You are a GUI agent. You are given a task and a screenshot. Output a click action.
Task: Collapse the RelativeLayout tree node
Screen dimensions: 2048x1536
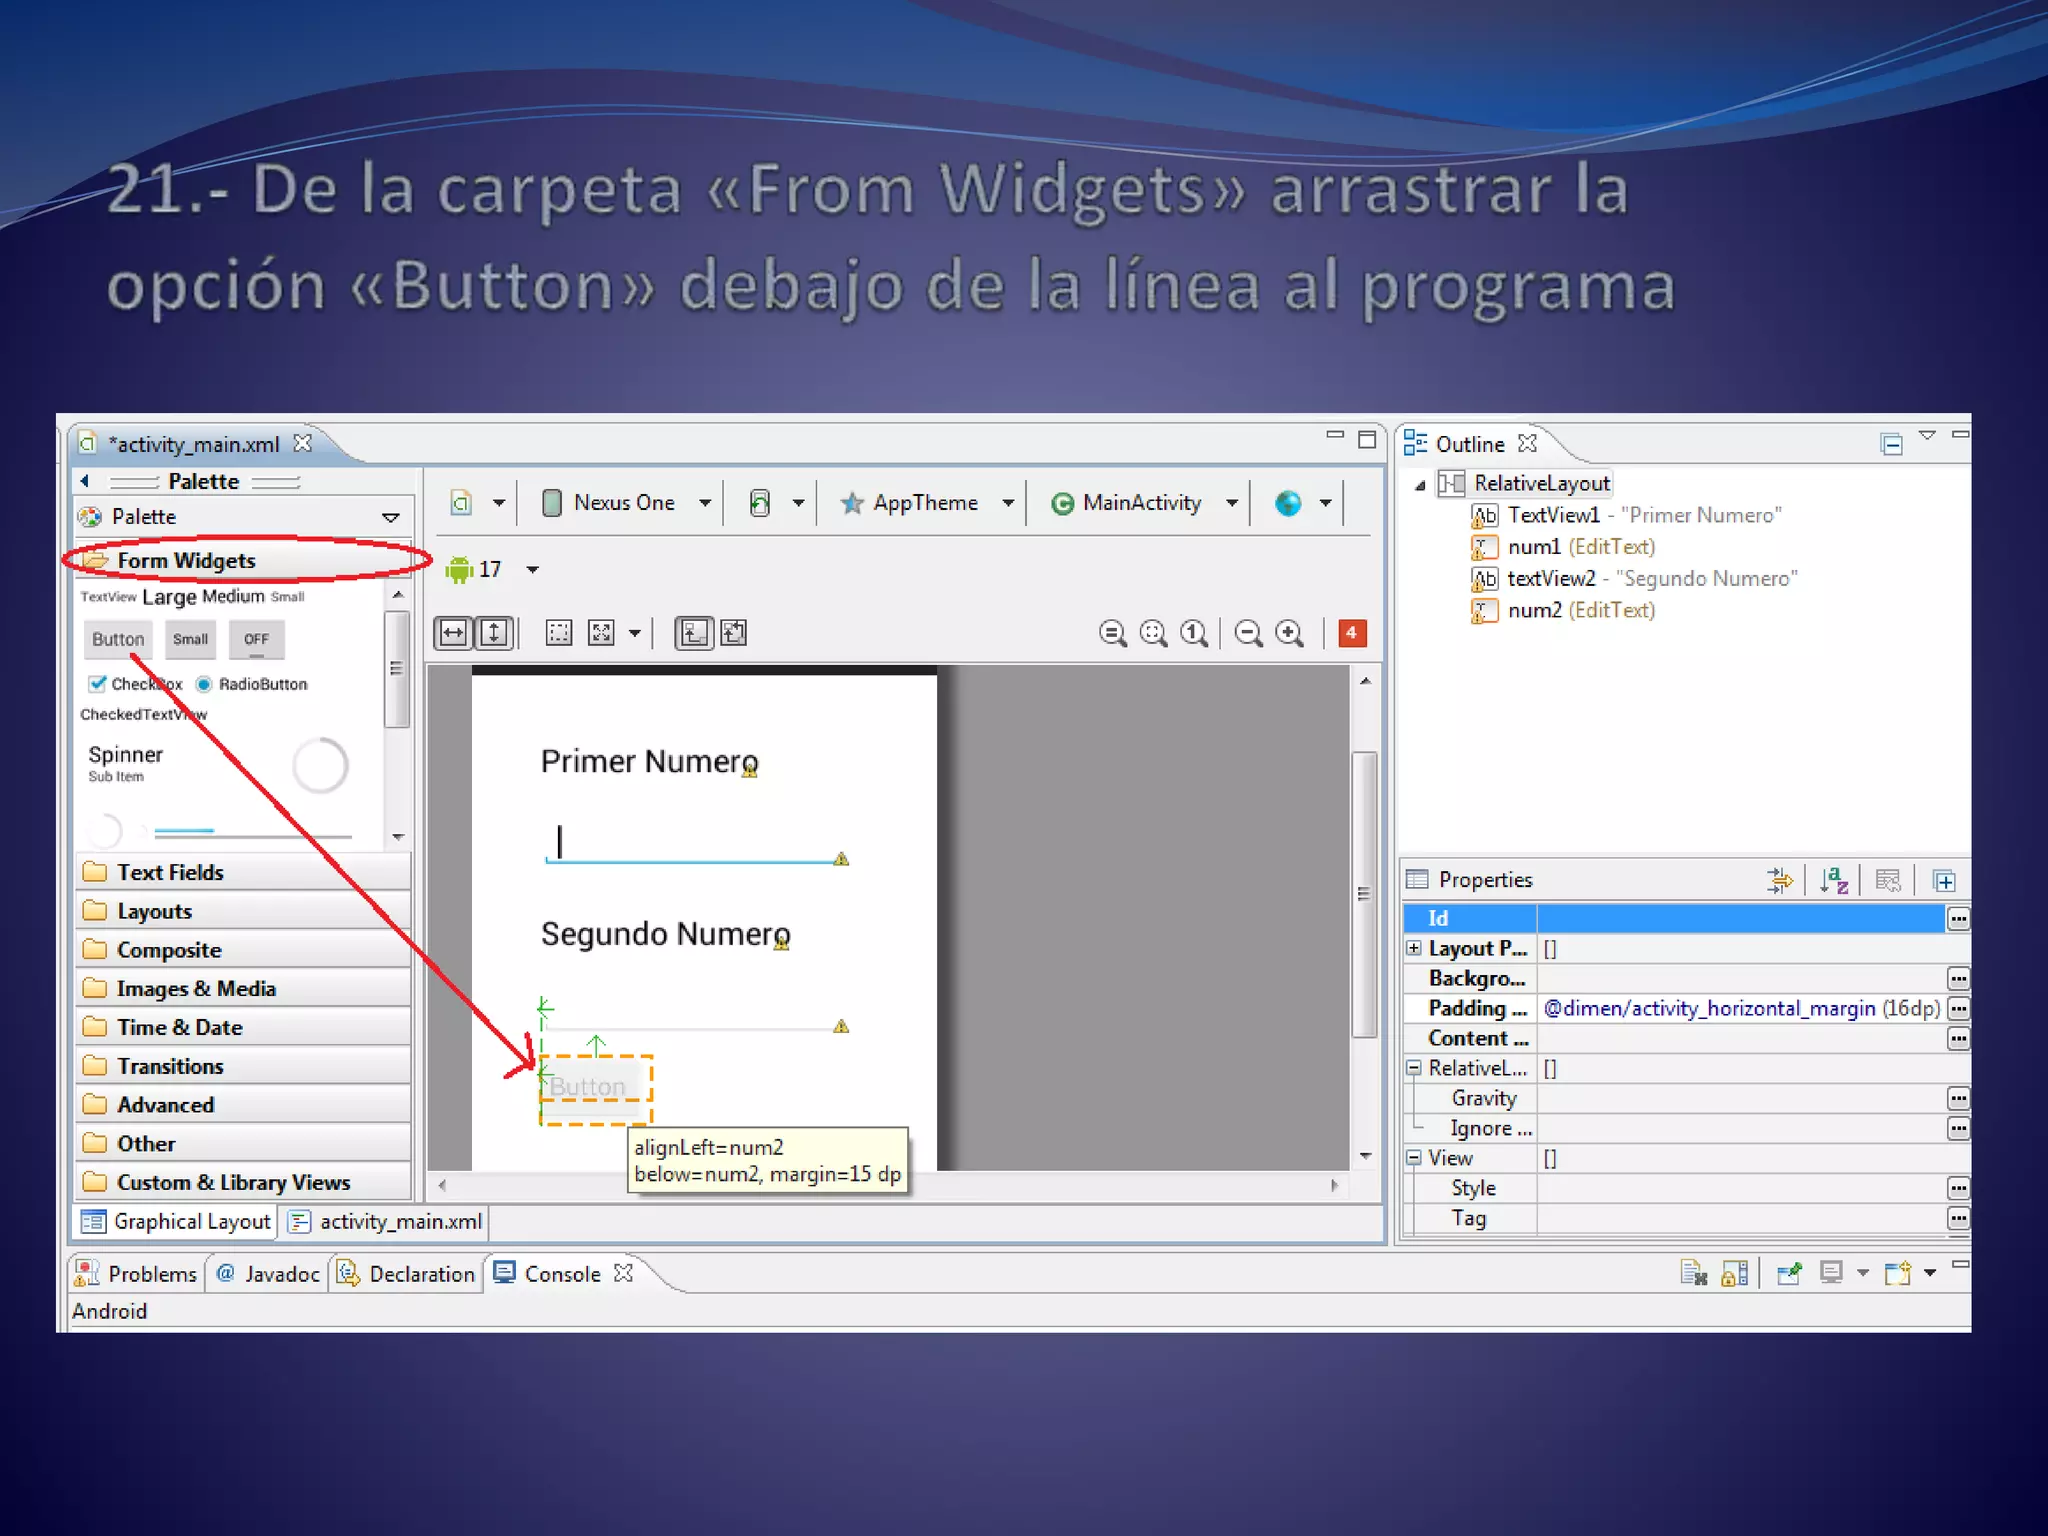tap(1420, 485)
